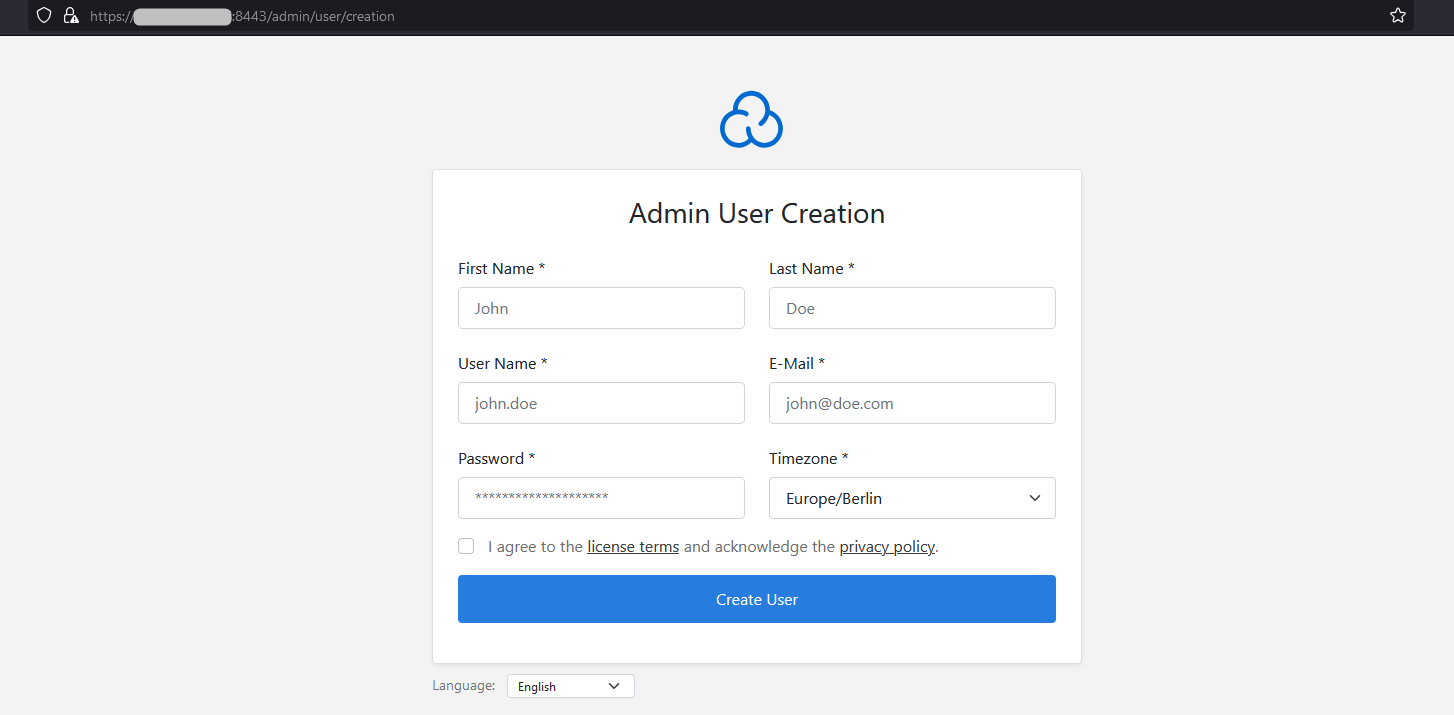Open the Timezone dropdown showing Europe/Berlin
Viewport: 1454px width, 715px height.
(x=911, y=498)
